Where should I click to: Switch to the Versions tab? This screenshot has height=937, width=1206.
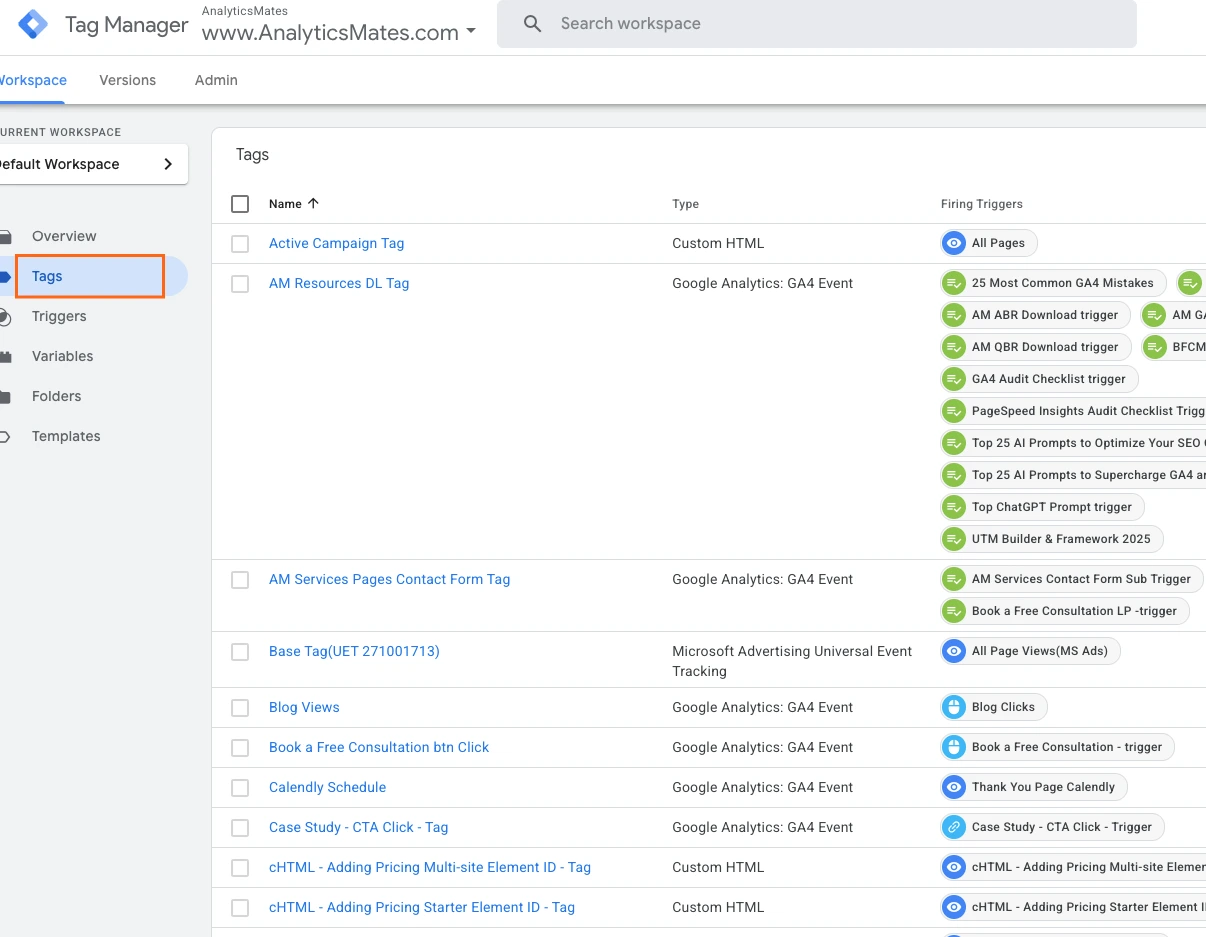[128, 80]
